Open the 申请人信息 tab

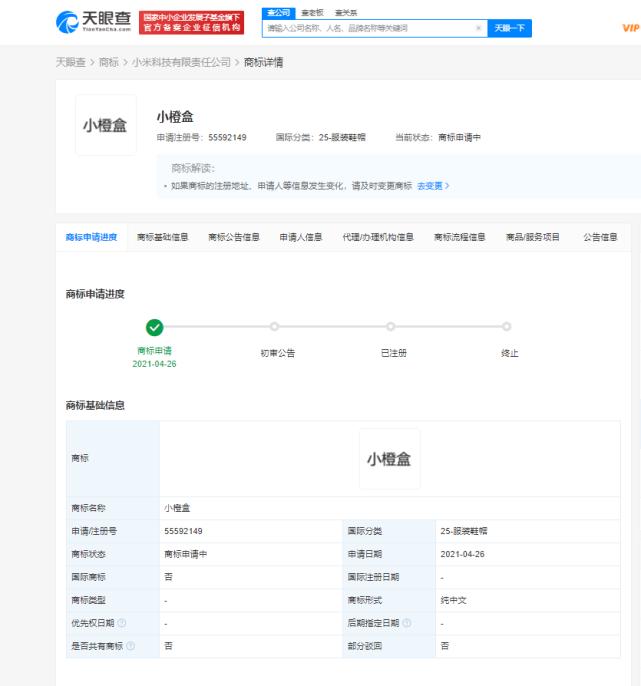click(x=300, y=237)
